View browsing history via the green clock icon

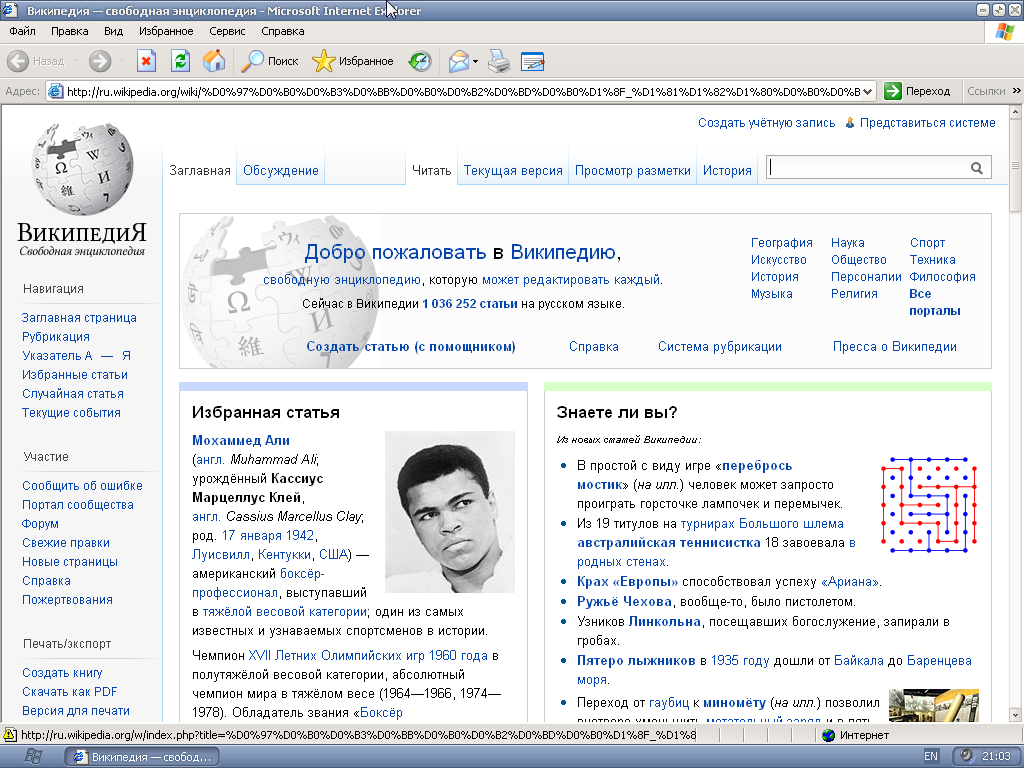point(419,61)
